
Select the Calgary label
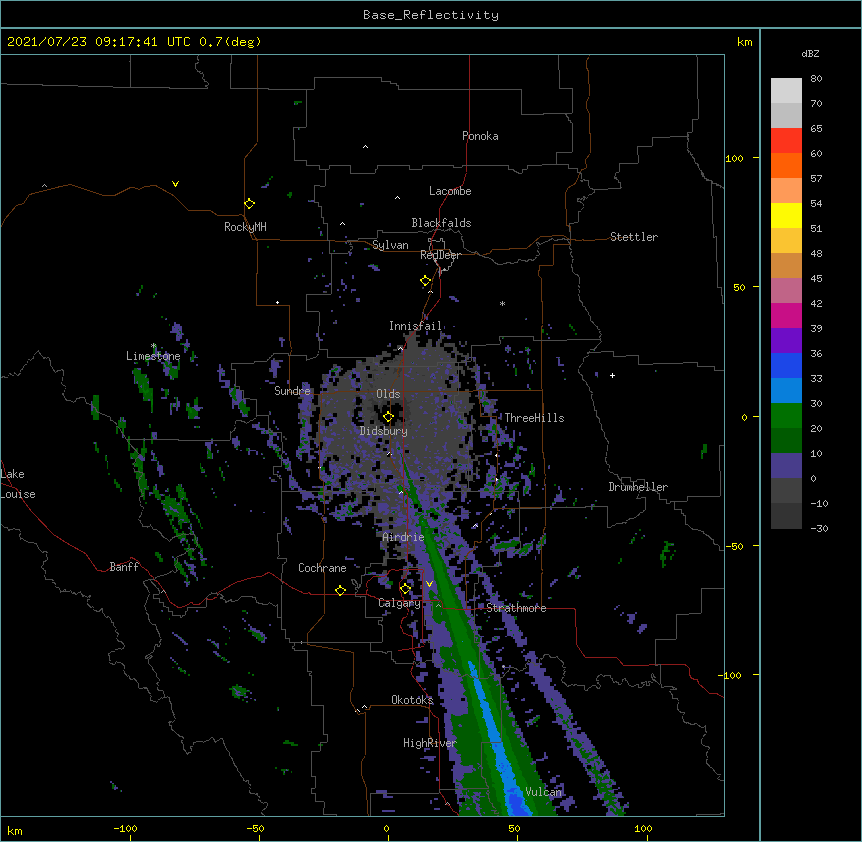coord(399,603)
